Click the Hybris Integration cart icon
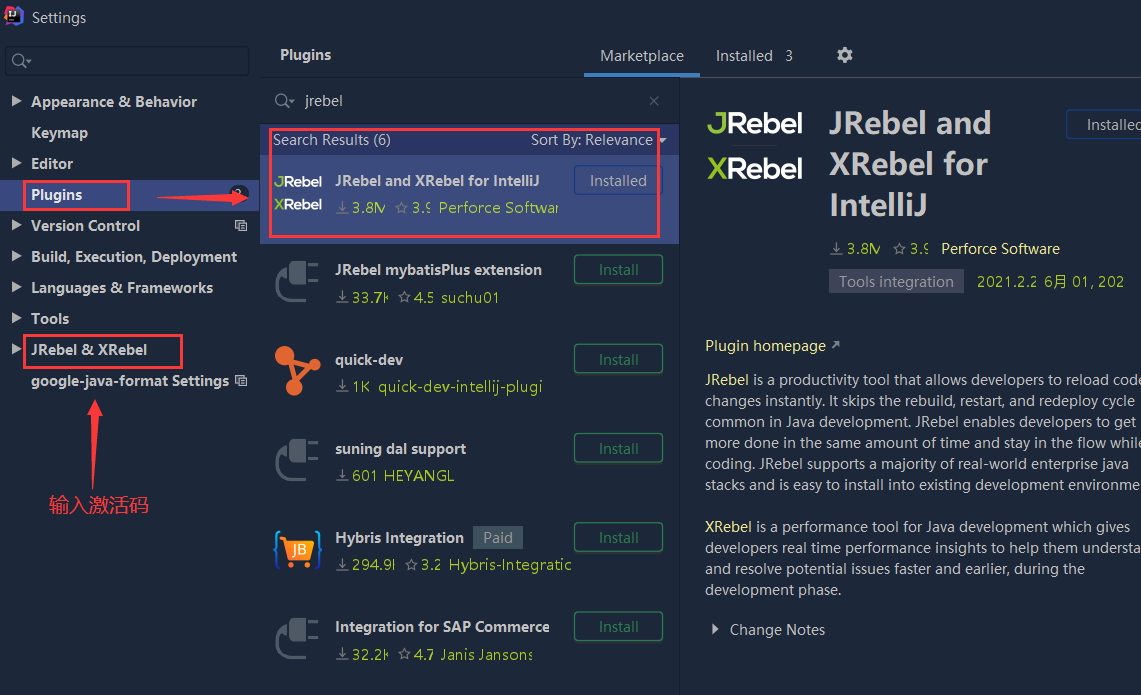This screenshot has height=695, width=1141. [x=298, y=549]
